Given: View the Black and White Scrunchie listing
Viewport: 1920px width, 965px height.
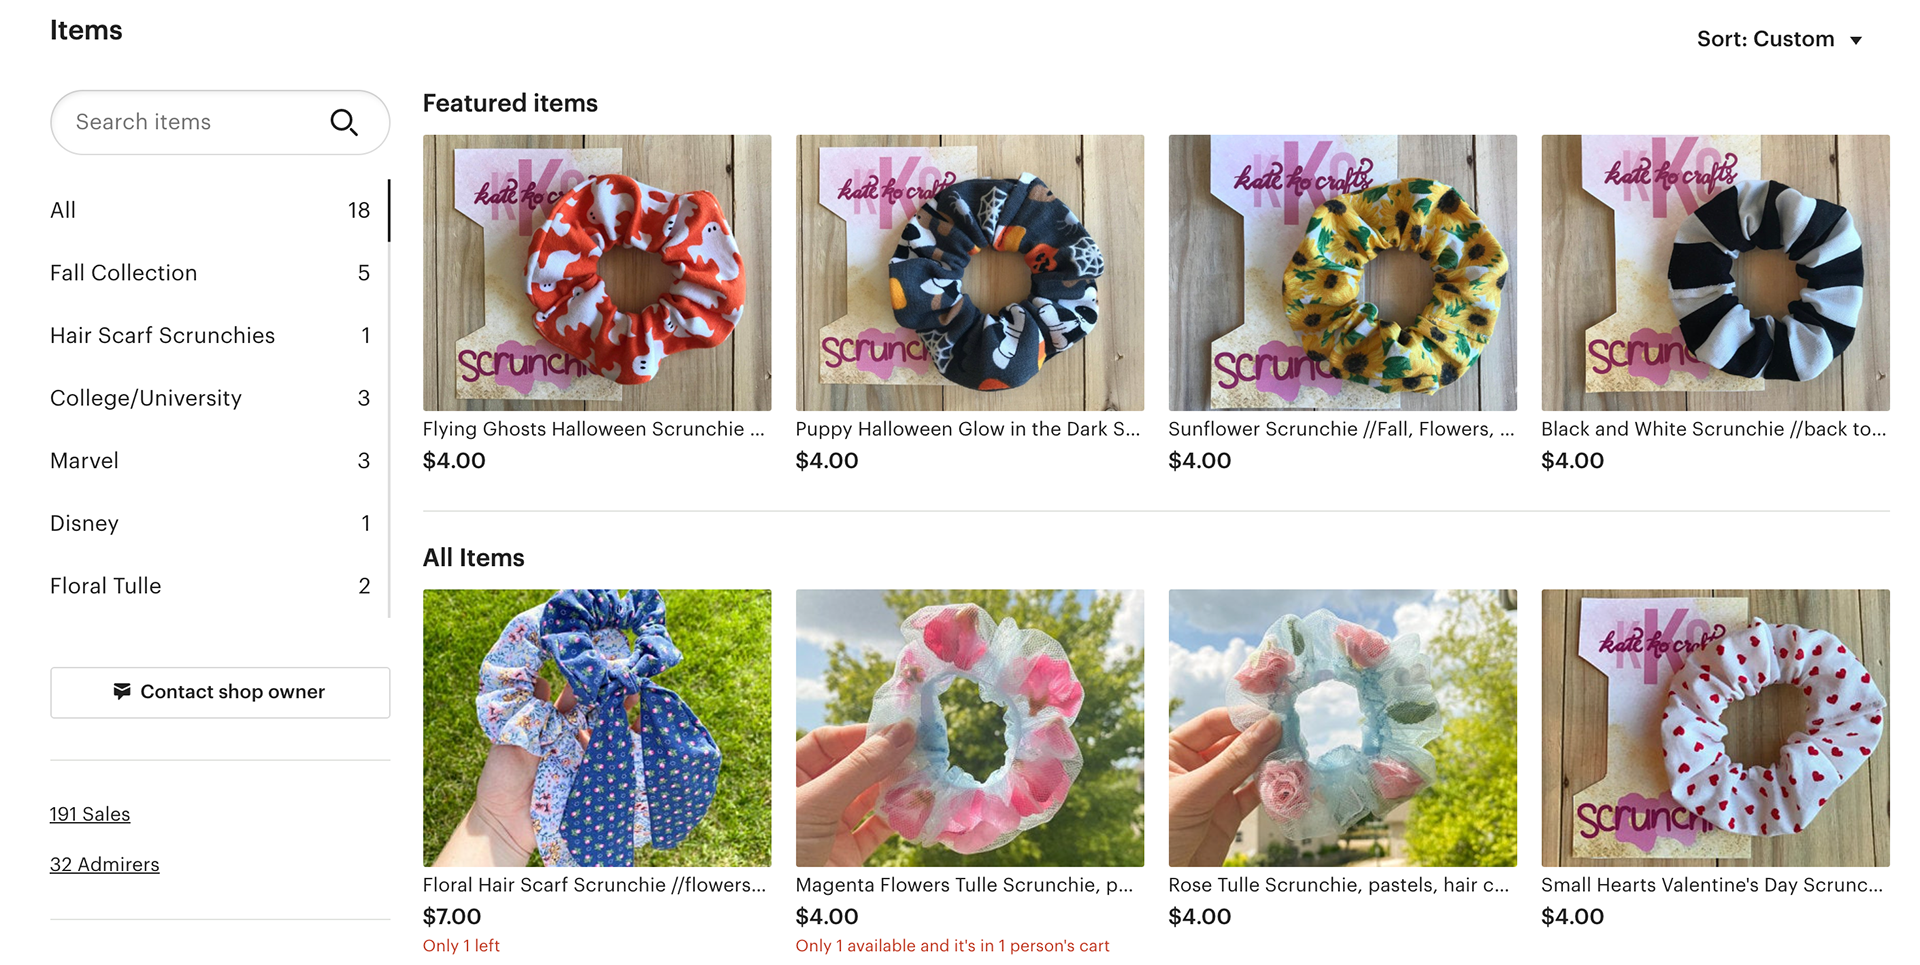Looking at the screenshot, I should [x=1716, y=273].
